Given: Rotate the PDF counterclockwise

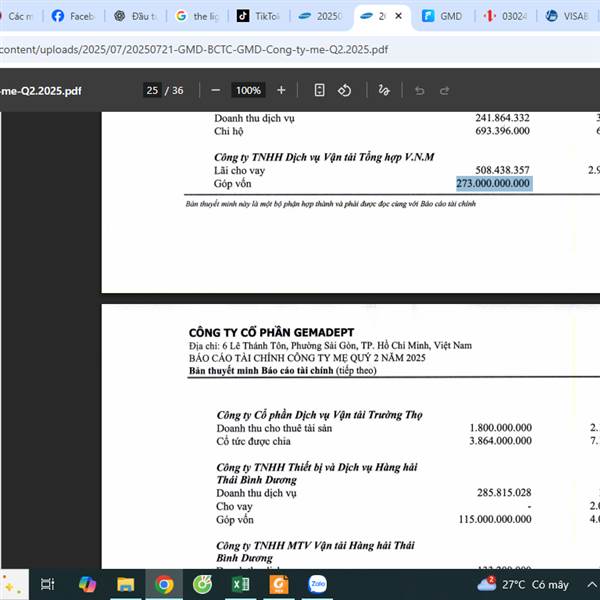Looking at the screenshot, I should coord(344,91).
